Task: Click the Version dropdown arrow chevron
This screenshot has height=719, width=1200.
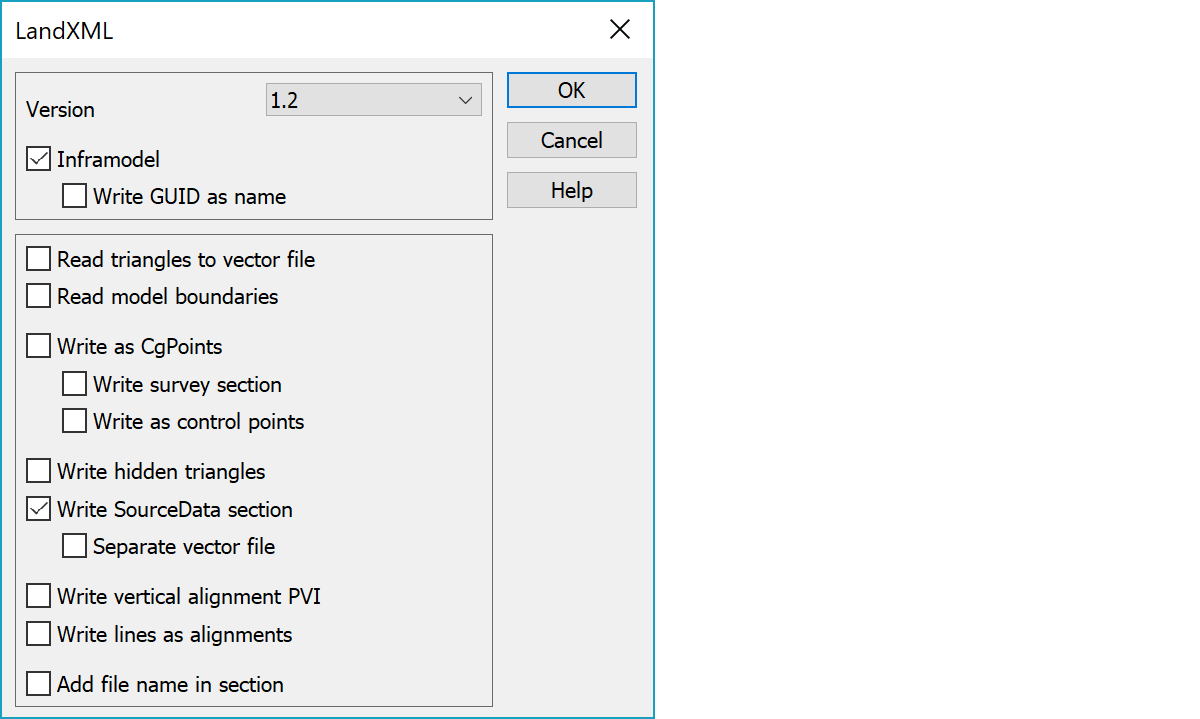Action: click(465, 100)
